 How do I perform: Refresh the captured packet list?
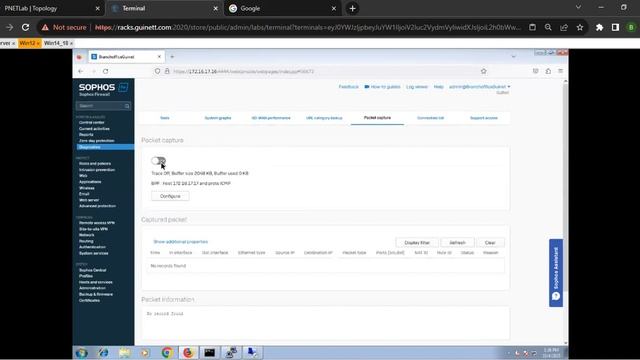[x=457, y=242]
